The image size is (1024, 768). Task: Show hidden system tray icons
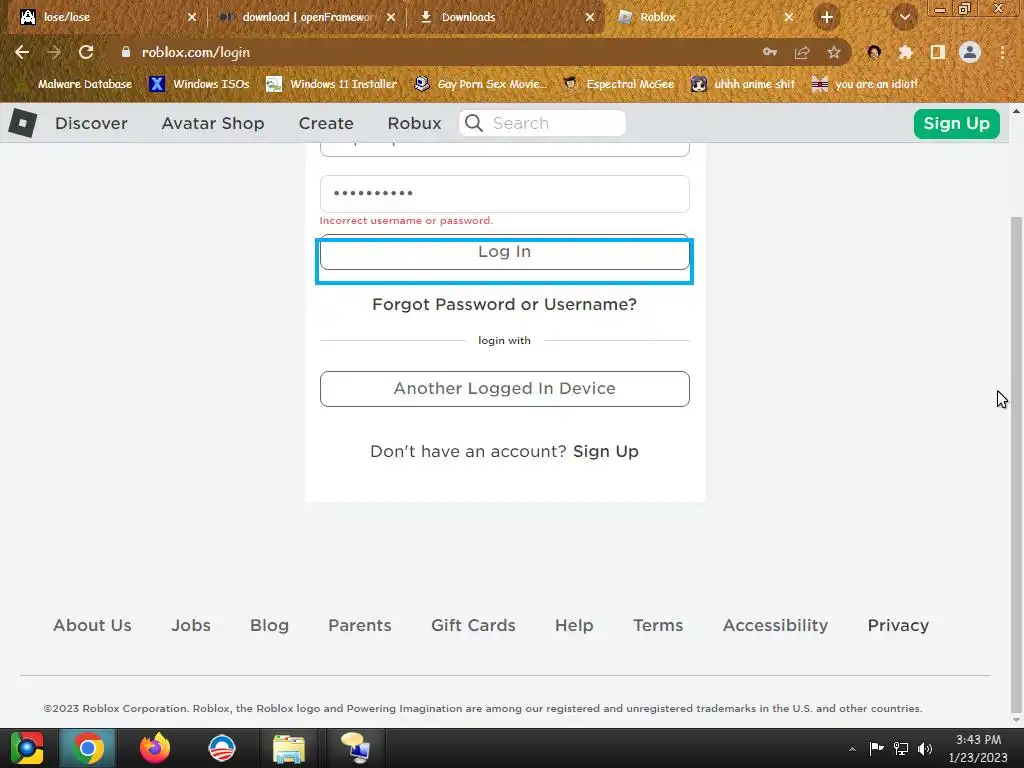[852, 749]
